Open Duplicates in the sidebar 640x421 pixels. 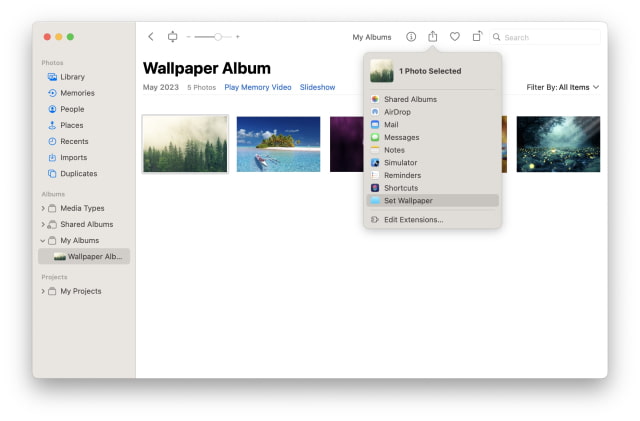(78, 174)
